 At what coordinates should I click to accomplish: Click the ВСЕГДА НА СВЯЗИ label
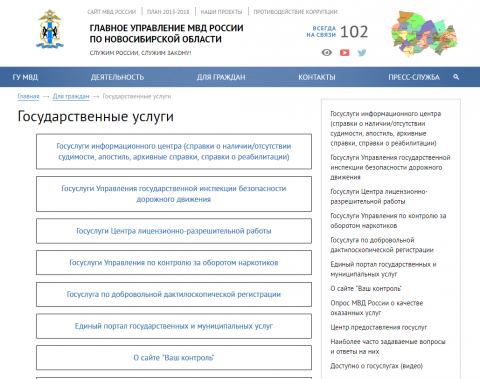tap(321, 31)
